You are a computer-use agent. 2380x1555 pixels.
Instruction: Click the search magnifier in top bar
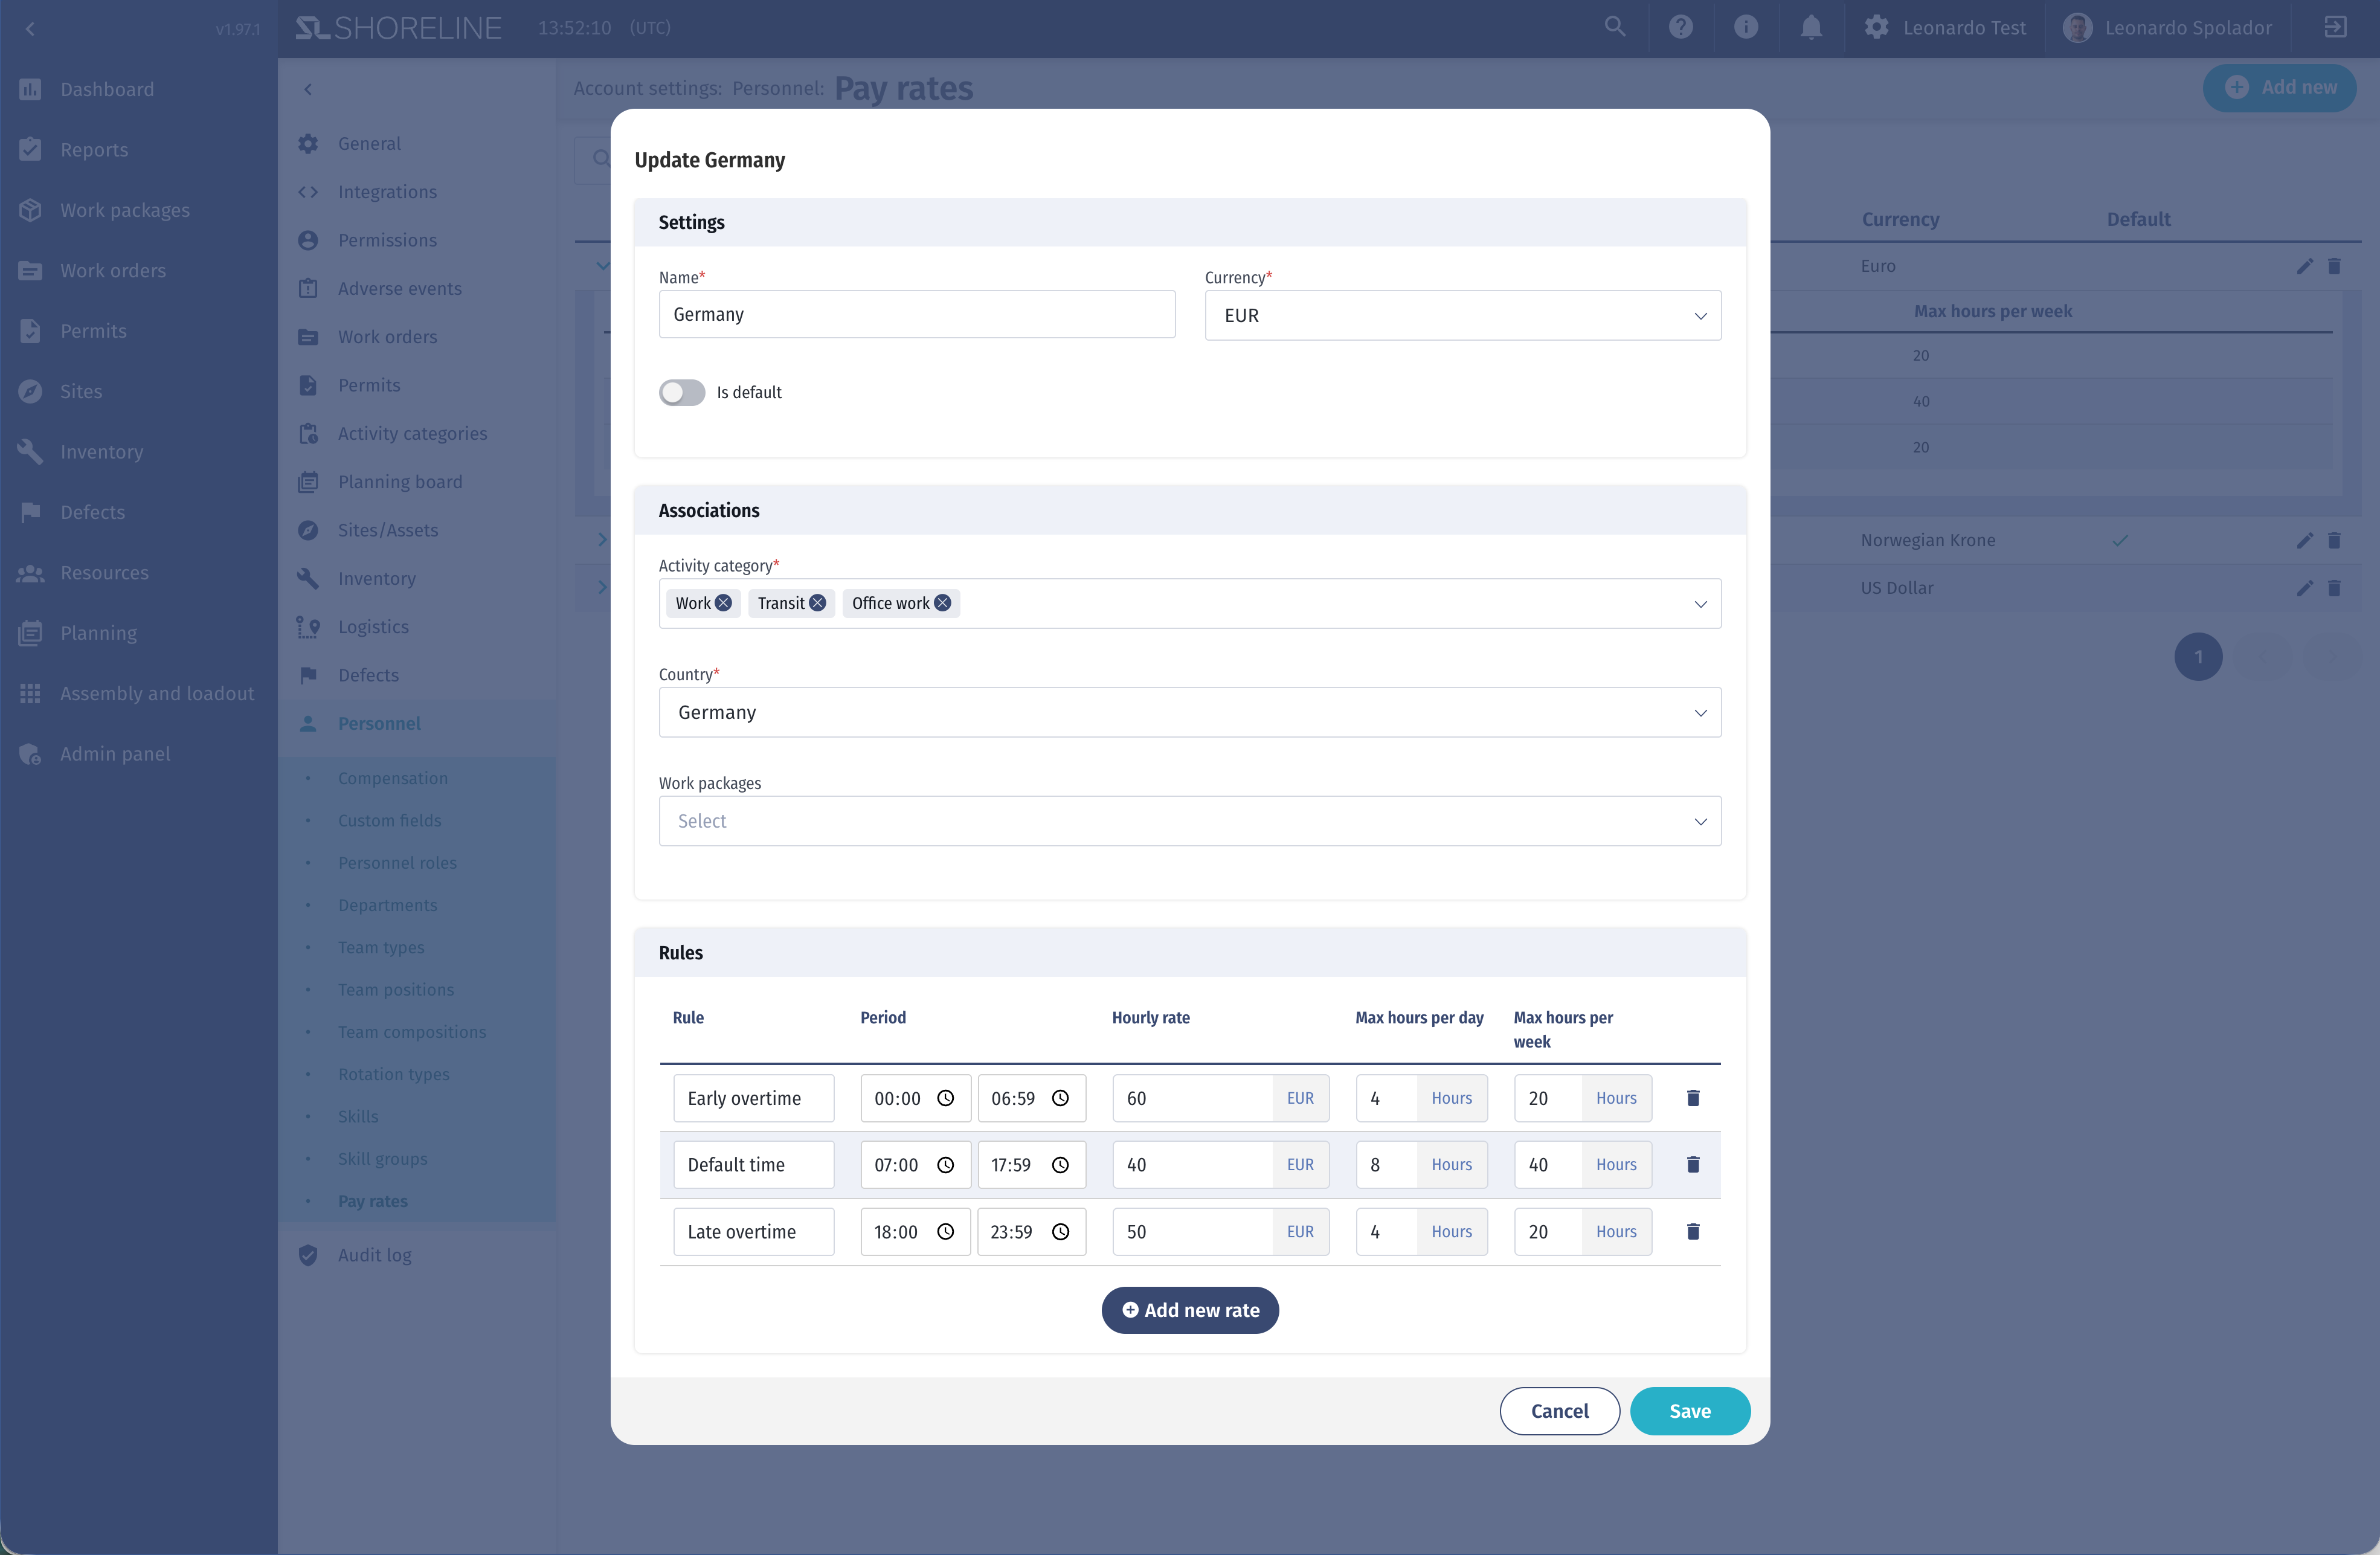point(1615,28)
